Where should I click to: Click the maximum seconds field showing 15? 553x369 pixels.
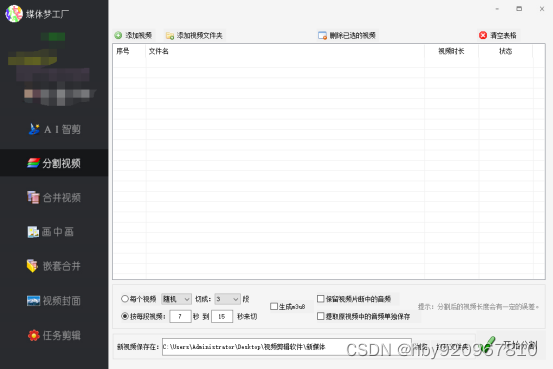tap(222, 316)
